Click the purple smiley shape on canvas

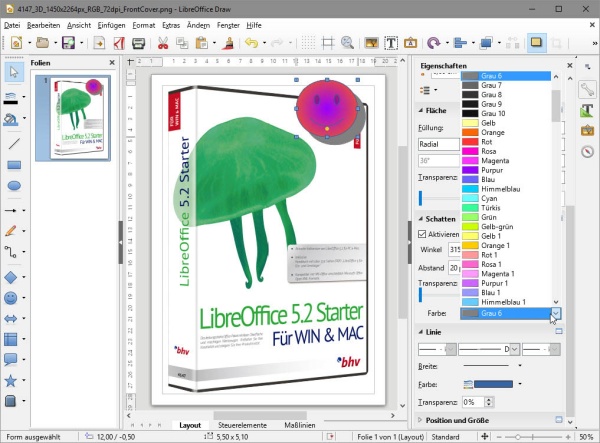327,108
